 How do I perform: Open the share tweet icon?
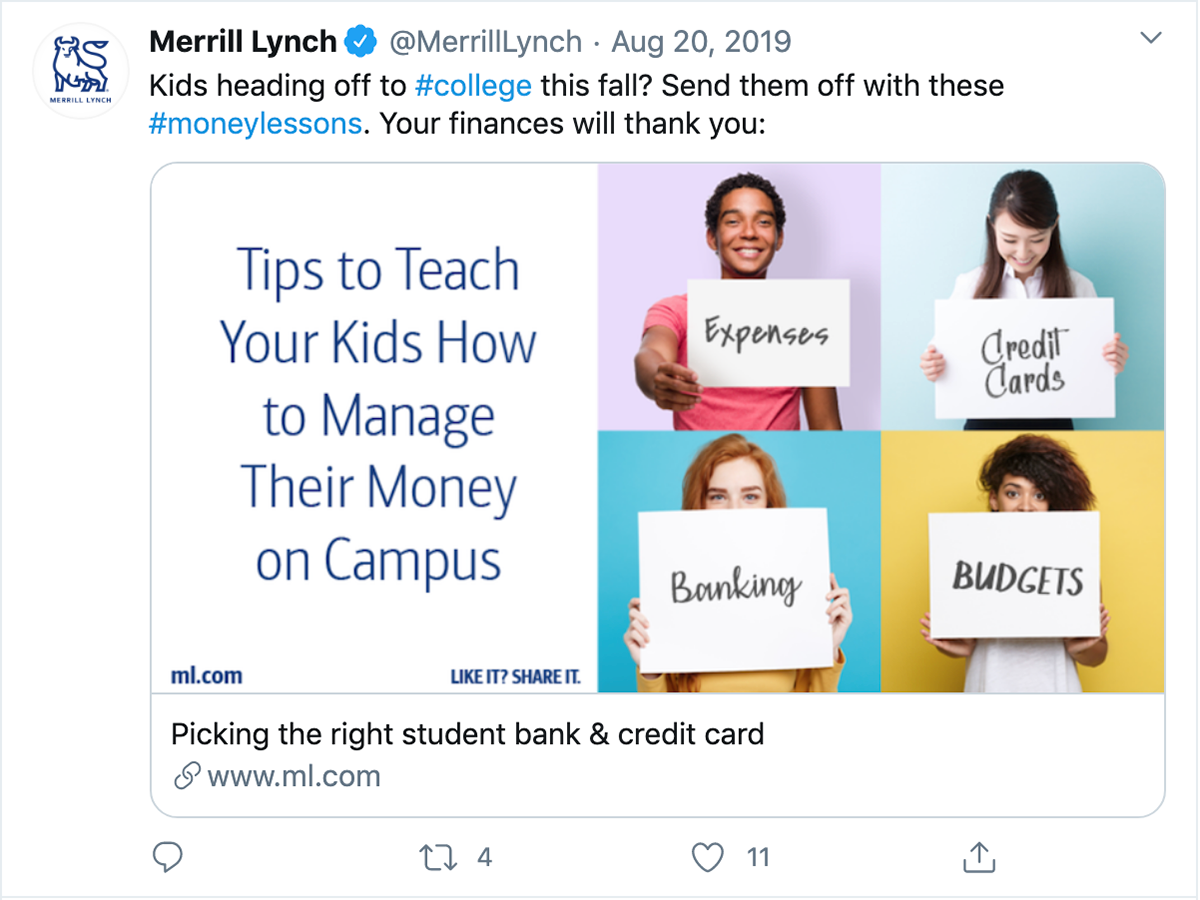[x=979, y=856]
